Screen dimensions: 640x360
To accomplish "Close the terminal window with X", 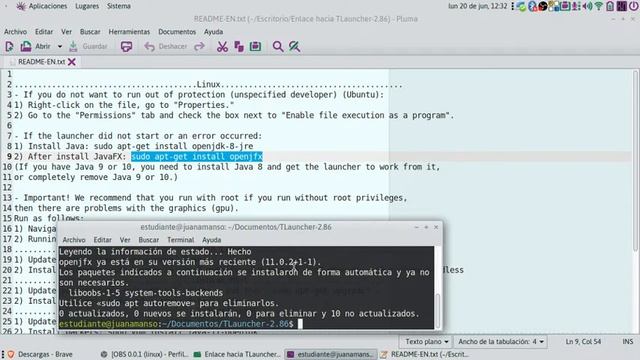I will (x=436, y=227).
